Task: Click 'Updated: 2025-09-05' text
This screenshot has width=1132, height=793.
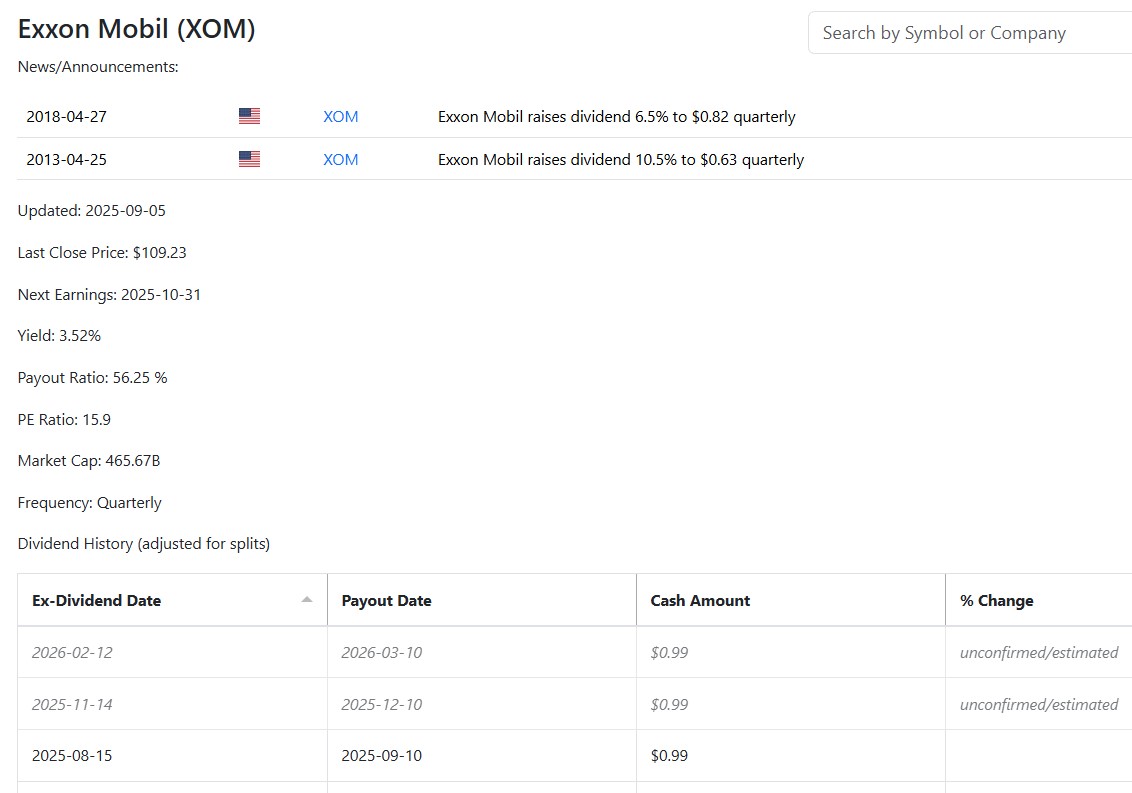Action: pyautogui.click(x=92, y=210)
